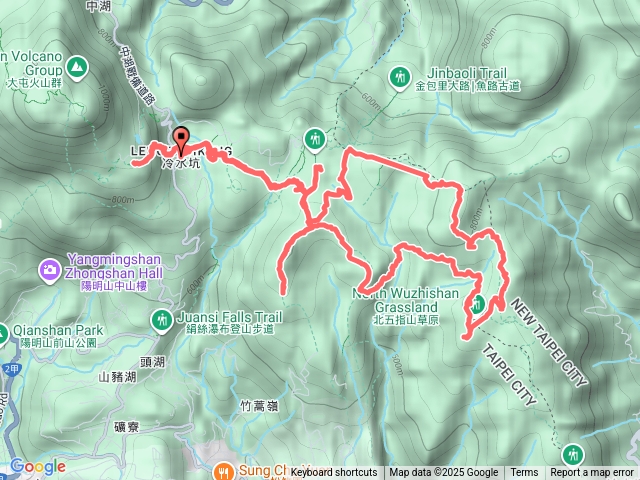Click Report a map error link
The width and height of the screenshot is (640, 480).
[591, 473]
